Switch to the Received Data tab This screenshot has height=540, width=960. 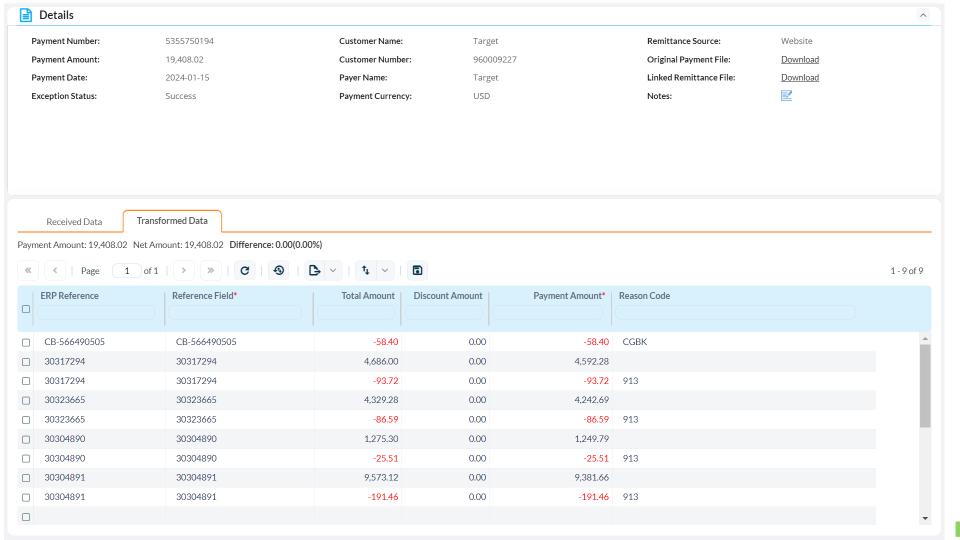click(x=74, y=222)
